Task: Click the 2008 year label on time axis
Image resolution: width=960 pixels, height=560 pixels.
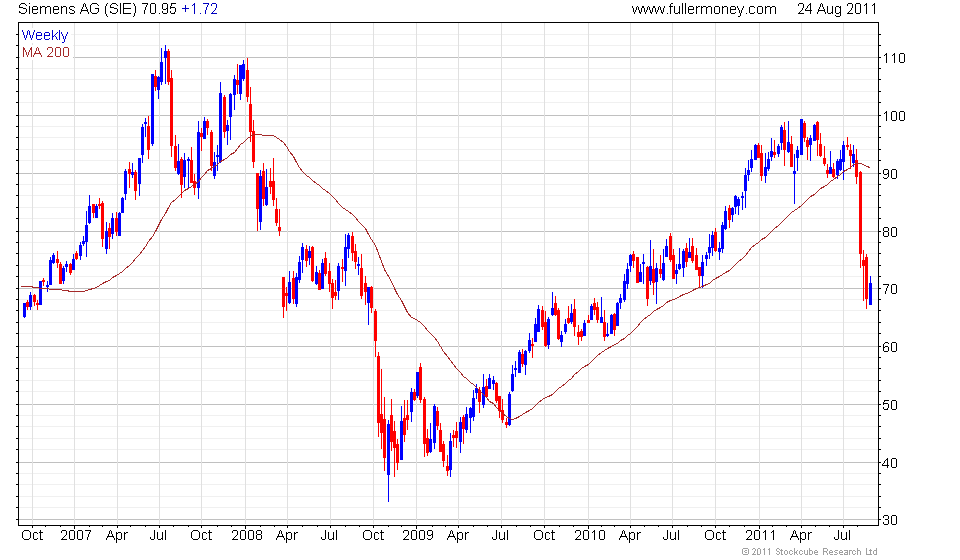Action: tap(247, 535)
